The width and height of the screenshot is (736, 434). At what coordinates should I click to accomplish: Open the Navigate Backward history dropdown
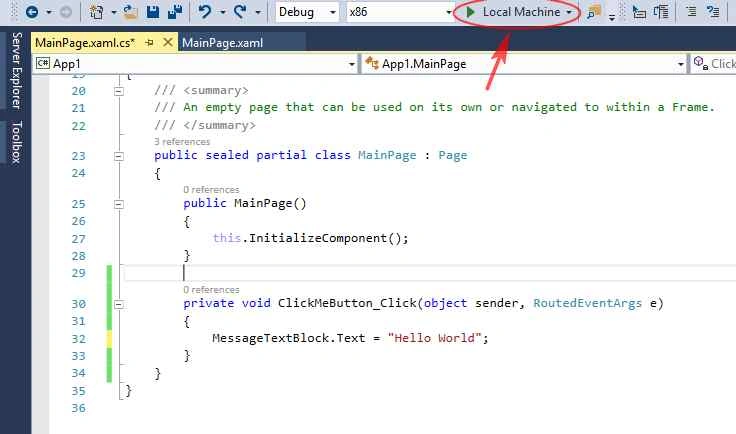(49, 12)
